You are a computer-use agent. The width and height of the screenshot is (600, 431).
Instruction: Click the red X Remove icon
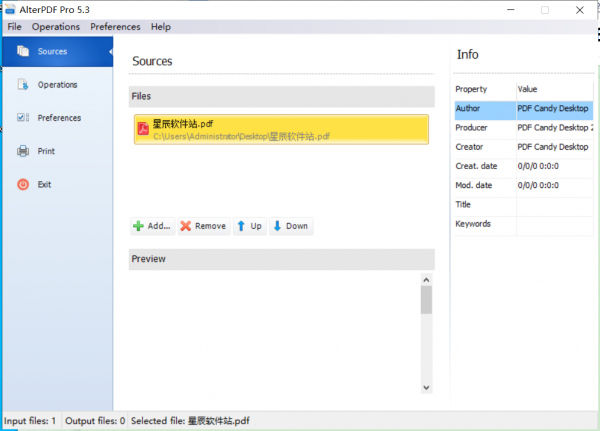point(186,226)
